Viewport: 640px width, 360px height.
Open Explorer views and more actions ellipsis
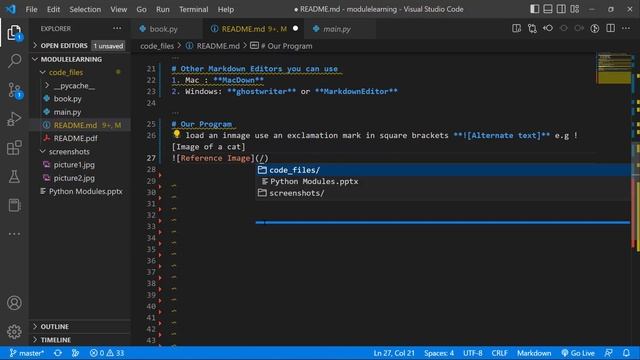117,29
